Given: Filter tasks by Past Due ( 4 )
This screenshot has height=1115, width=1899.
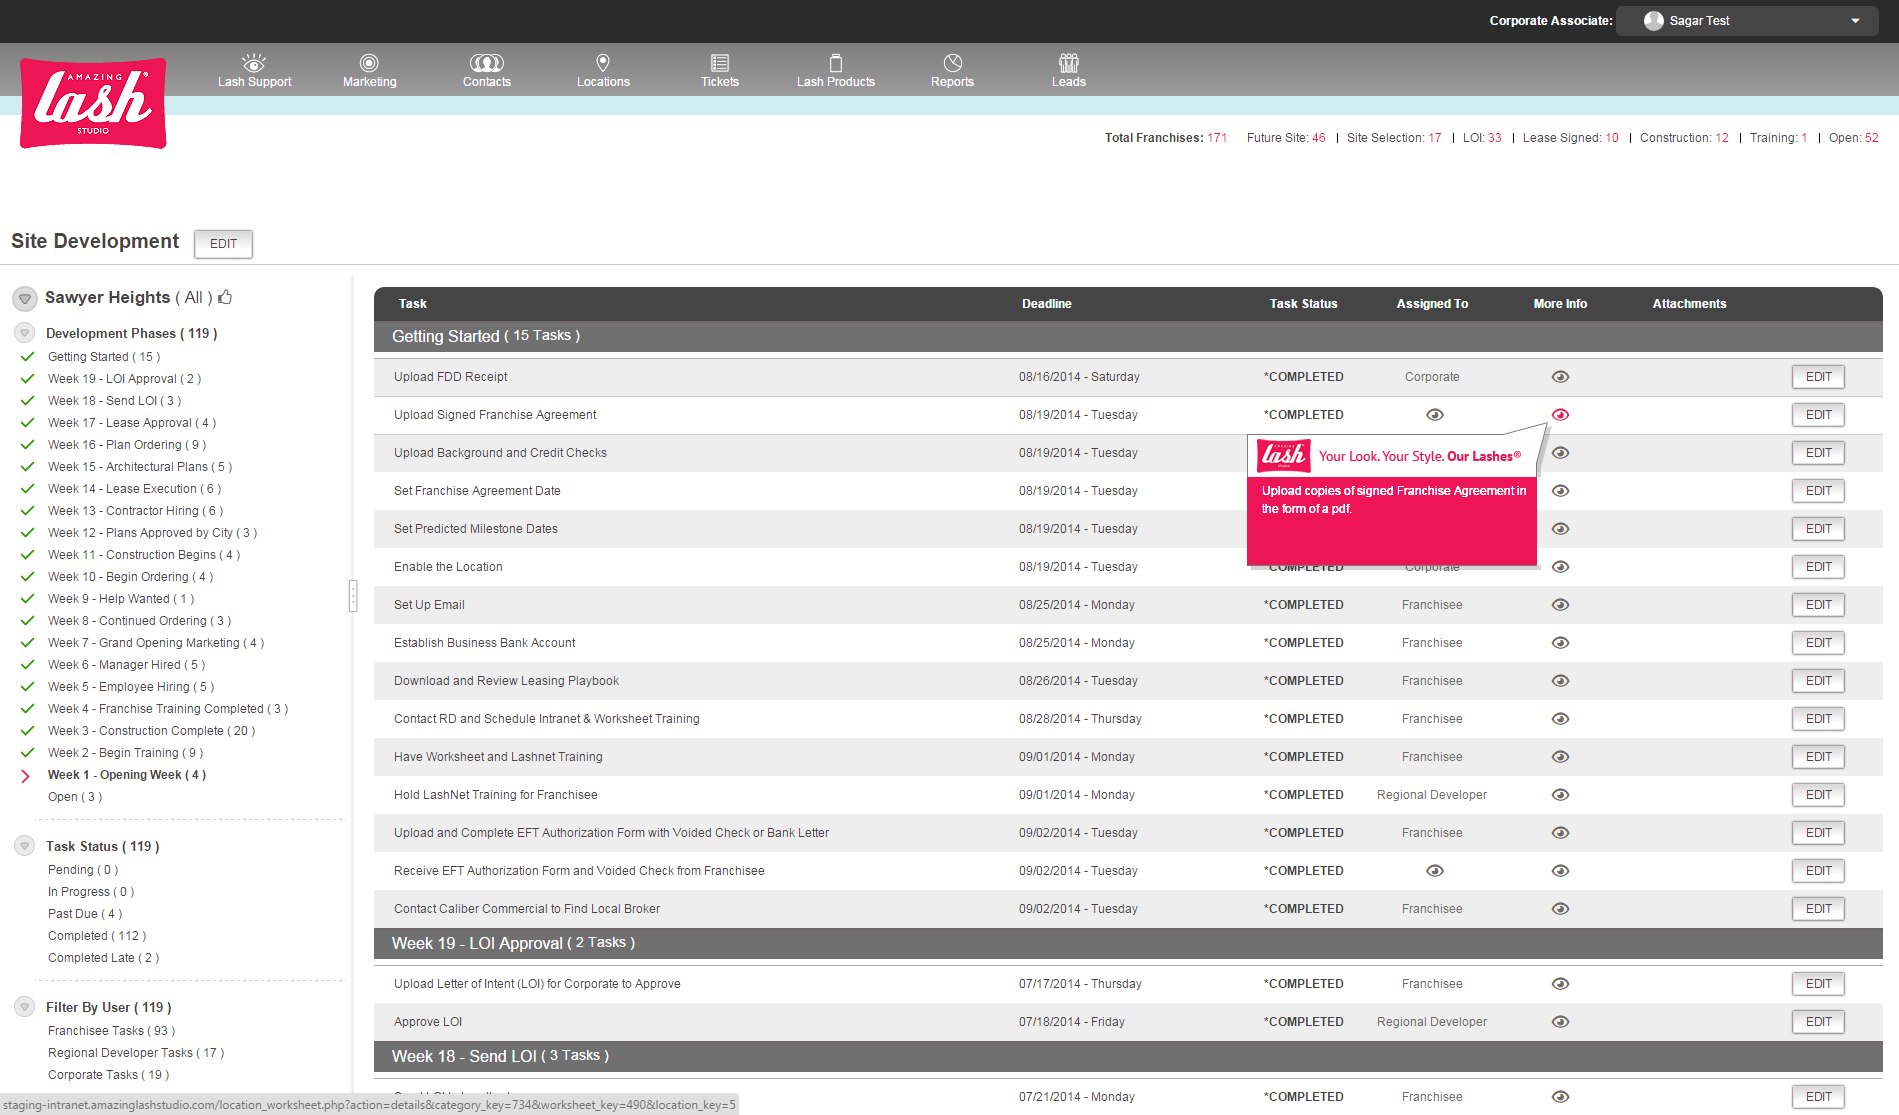Looking at the screenshot, I should point(85,914).
